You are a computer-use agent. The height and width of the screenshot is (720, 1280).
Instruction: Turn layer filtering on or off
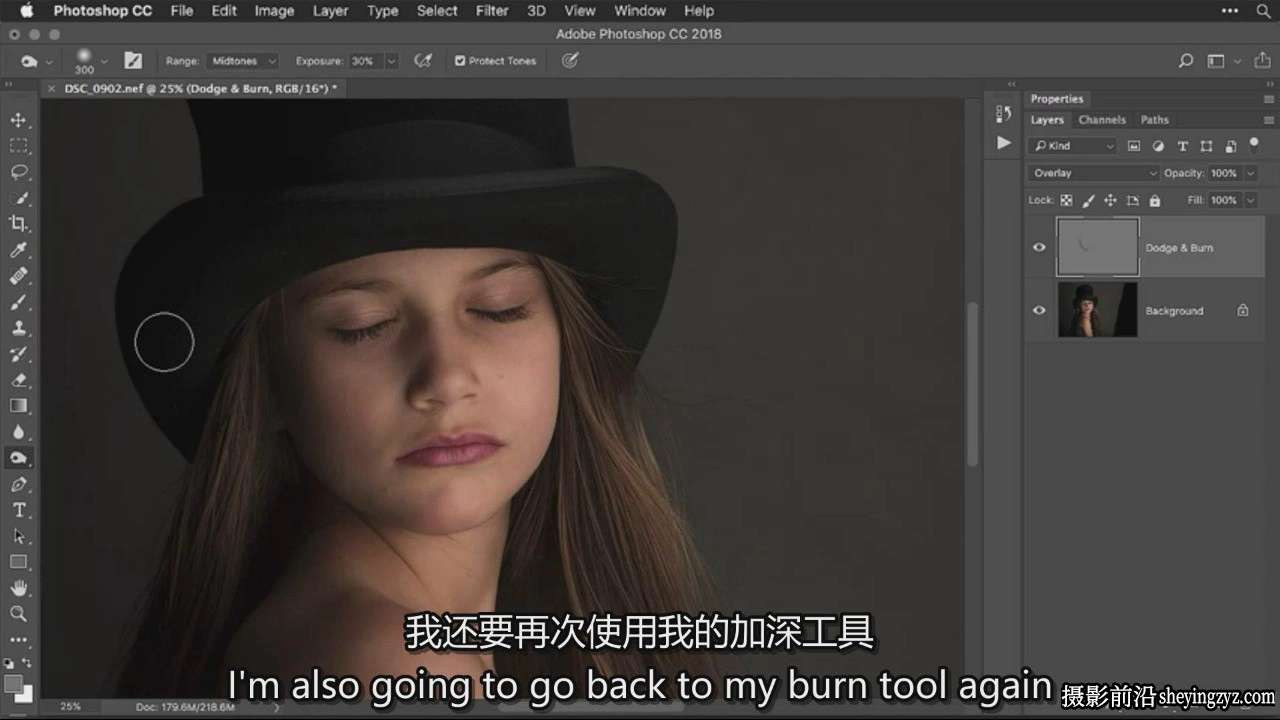pyautogui.click(x=1255, y=145)
